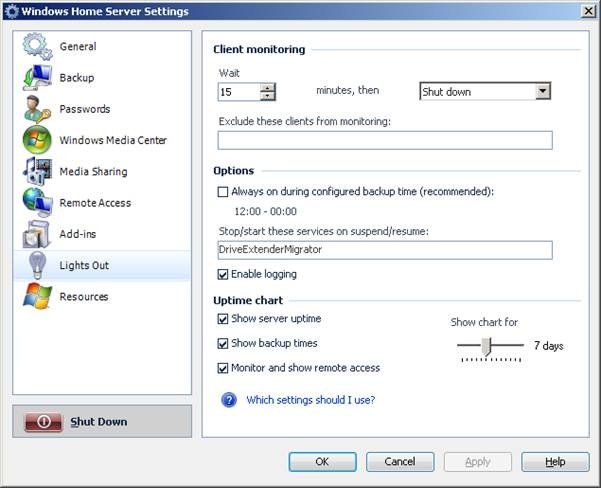Screen dimensions: 601x488
Task: Click the Windows Media Center orb icon
Action: (x=37, y=140)
